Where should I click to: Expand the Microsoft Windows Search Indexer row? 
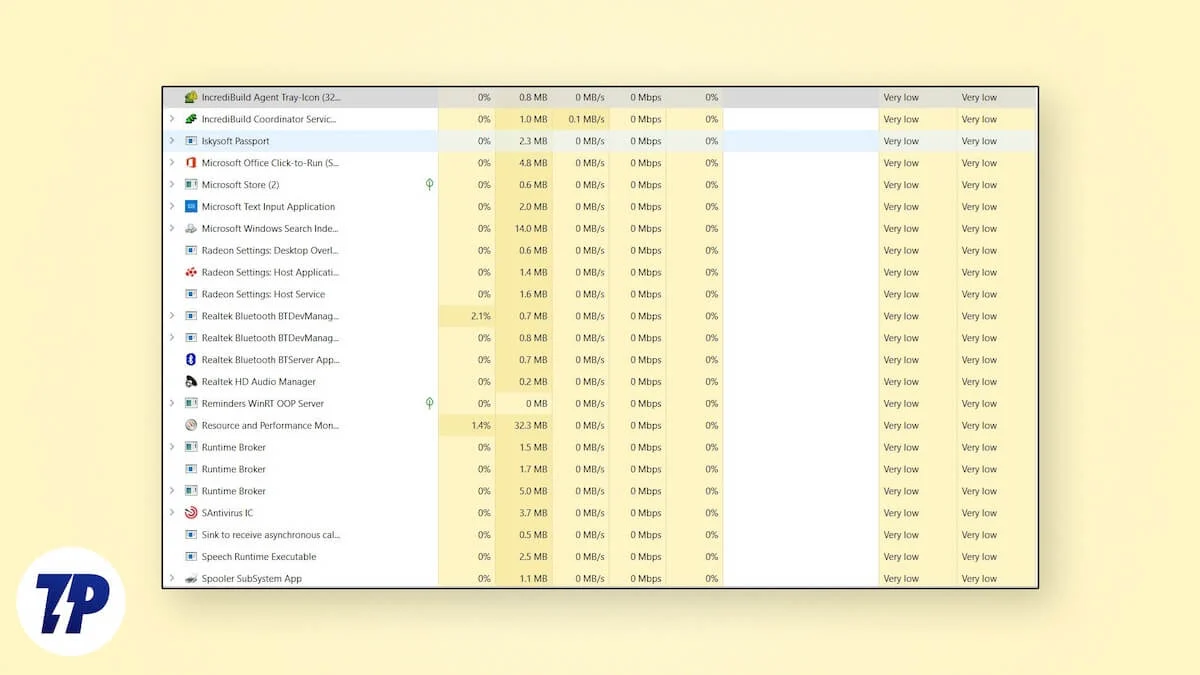click(x=172, y=229)
